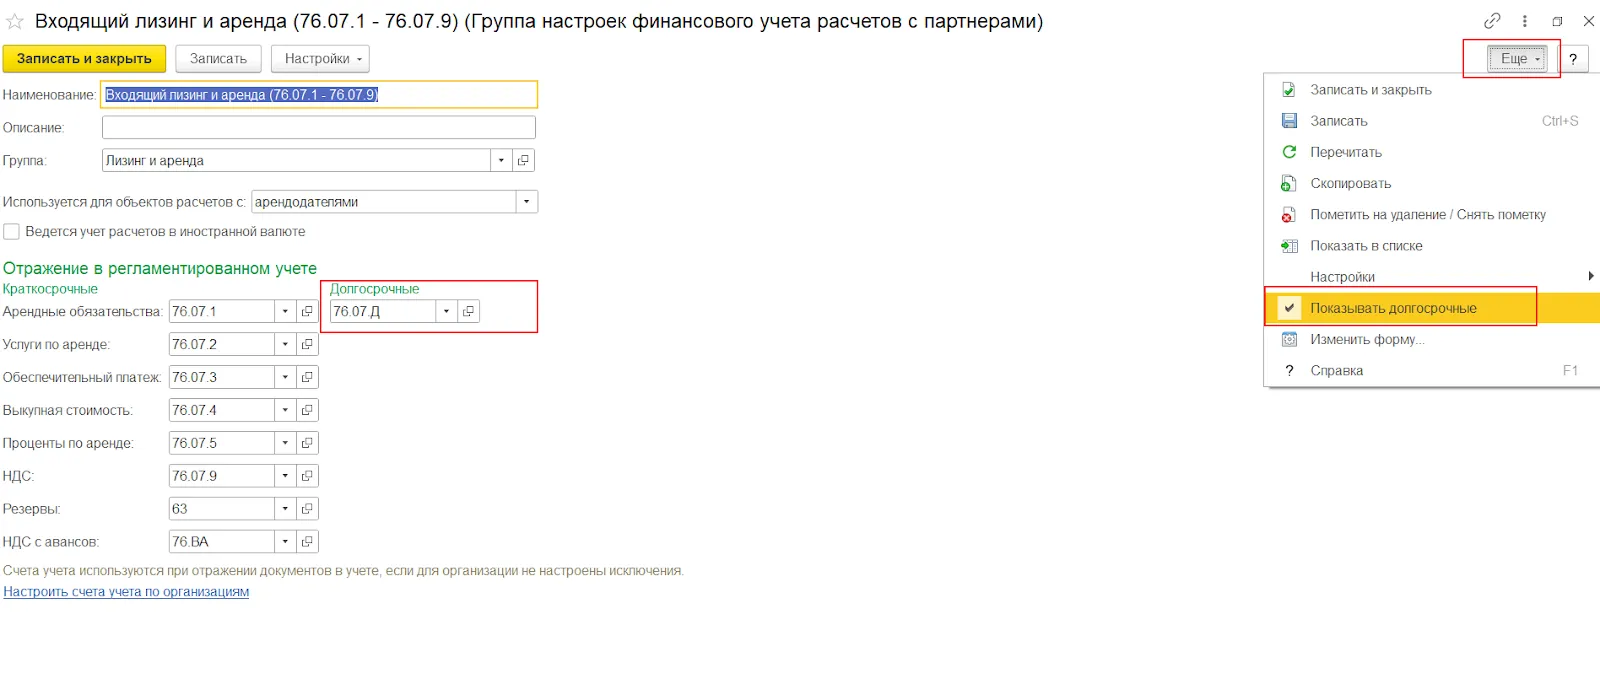Click the open icon next to 76.07.1 field
The height and width of the screenshot is (684, 1600).
tap(307, 312)
